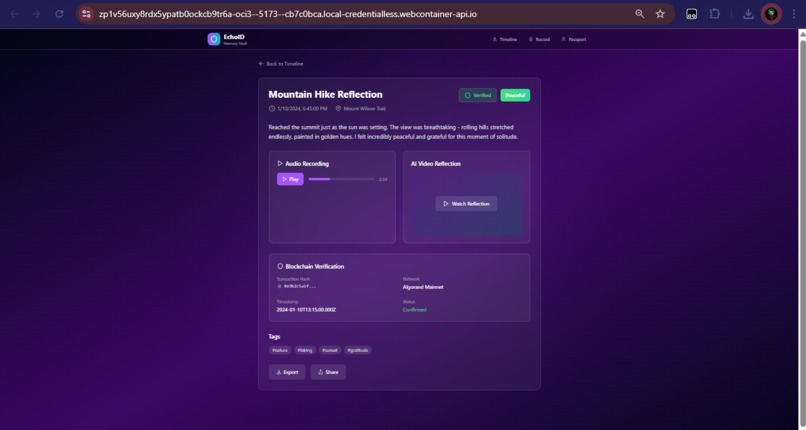Image resolution: width=806 pixels, height=430 pixels.
Task: Click the Algorand Mainnet network value
Action: coord(423,287)
